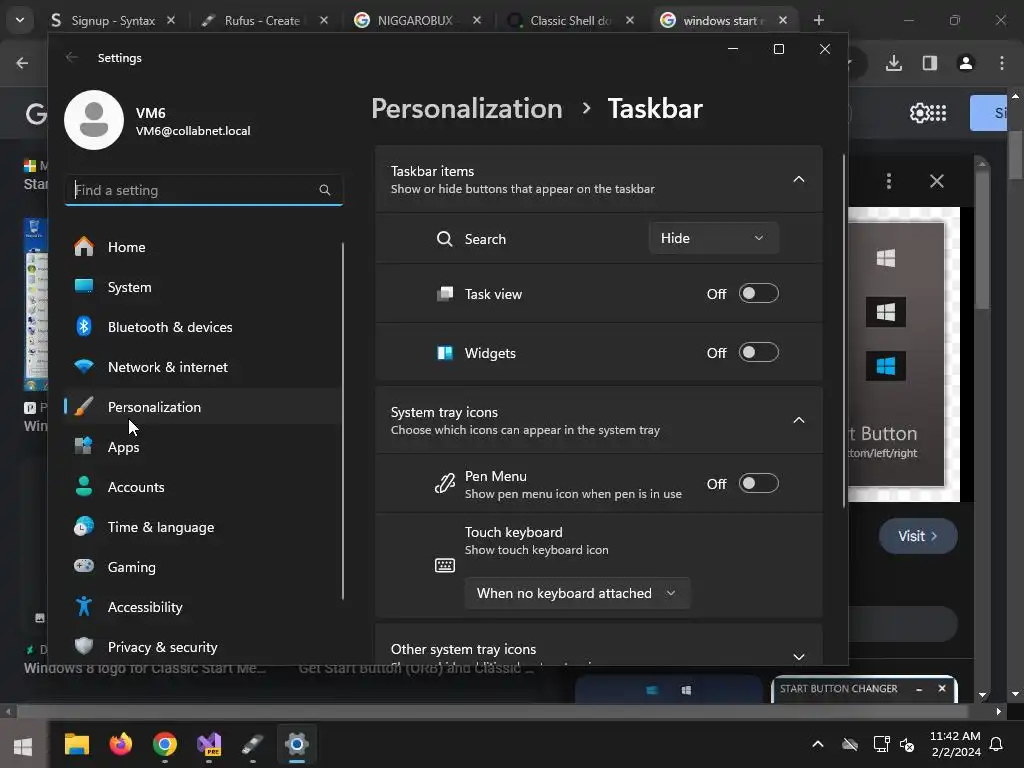
Task: Open Chrome downloads icon
Action: (x=894, y=63)
